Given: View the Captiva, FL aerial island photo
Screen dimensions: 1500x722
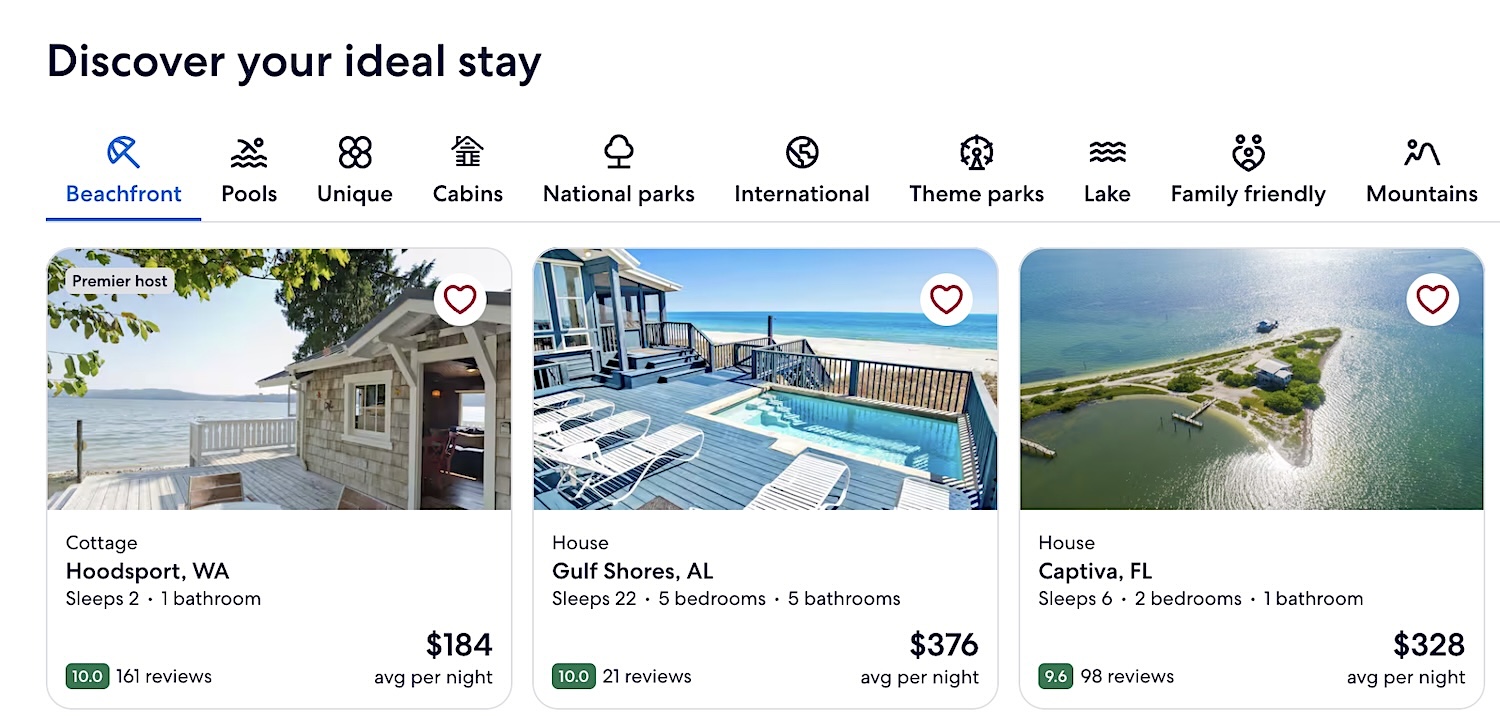Looking at the screenshot, I should (x=1250, y=400).
